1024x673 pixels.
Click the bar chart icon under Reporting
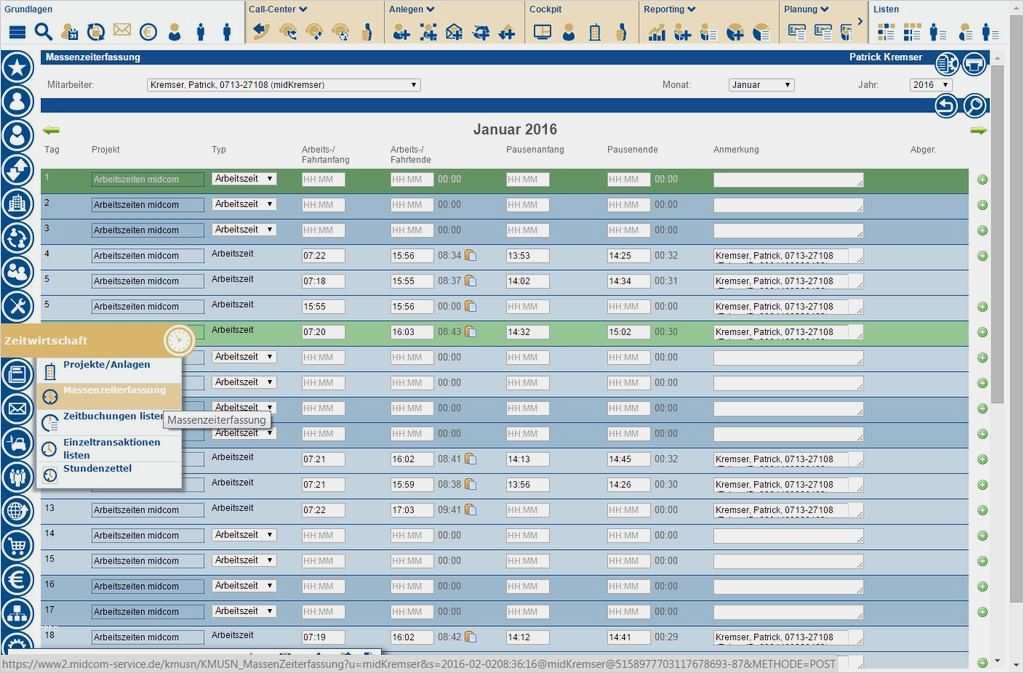pos(657,31)
